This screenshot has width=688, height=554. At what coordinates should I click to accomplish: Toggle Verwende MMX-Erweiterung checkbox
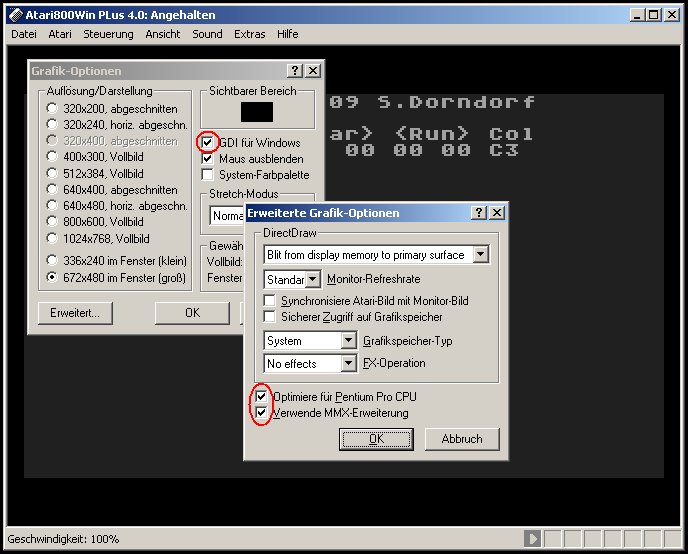pos(262,413)
